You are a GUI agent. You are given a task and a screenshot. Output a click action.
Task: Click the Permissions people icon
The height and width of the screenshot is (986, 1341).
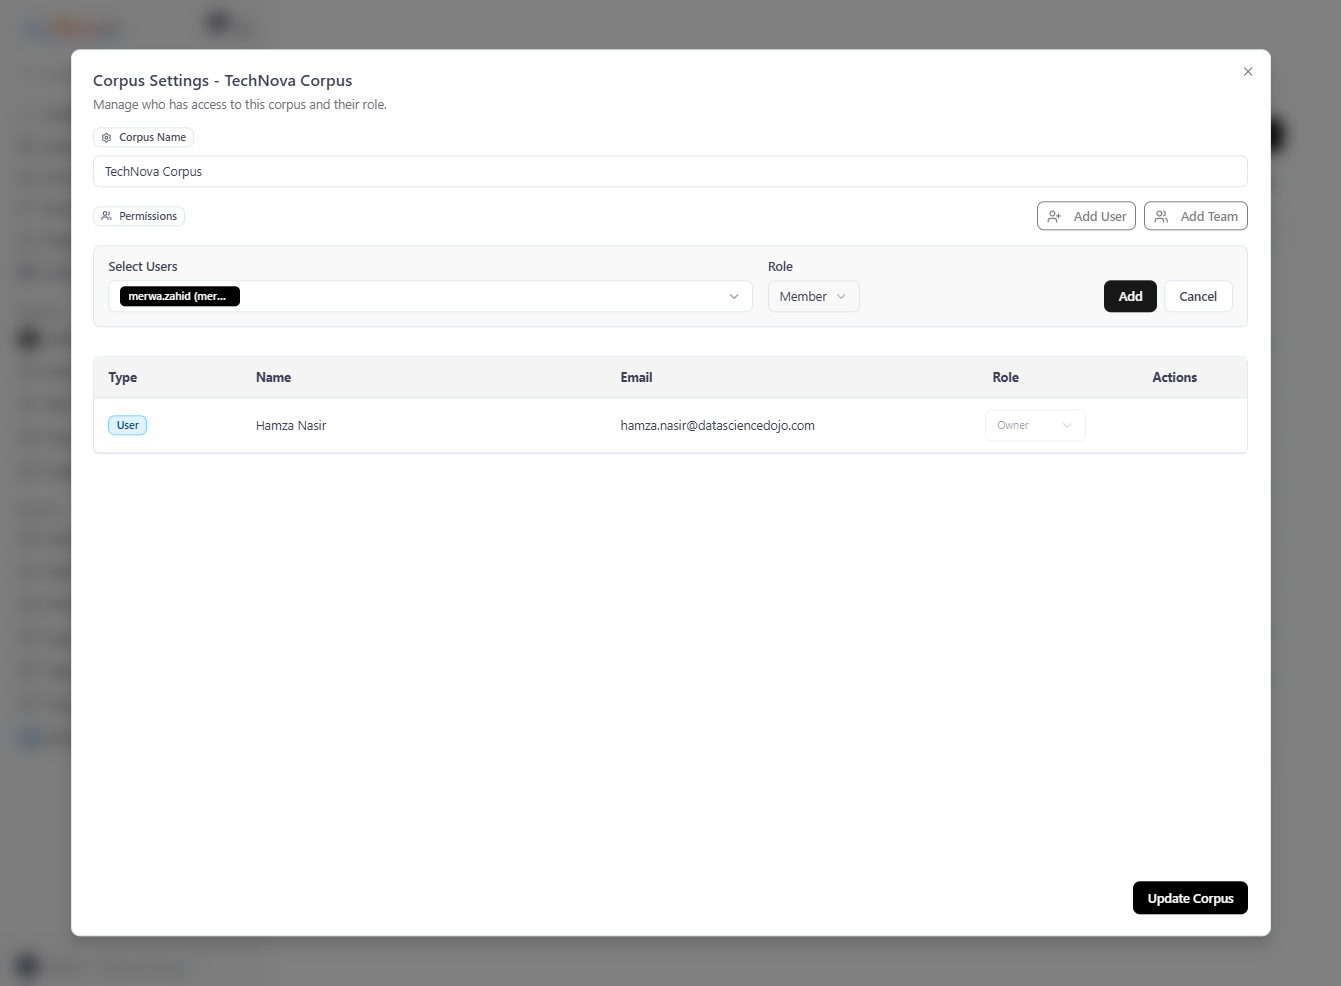tap(107, 216)
